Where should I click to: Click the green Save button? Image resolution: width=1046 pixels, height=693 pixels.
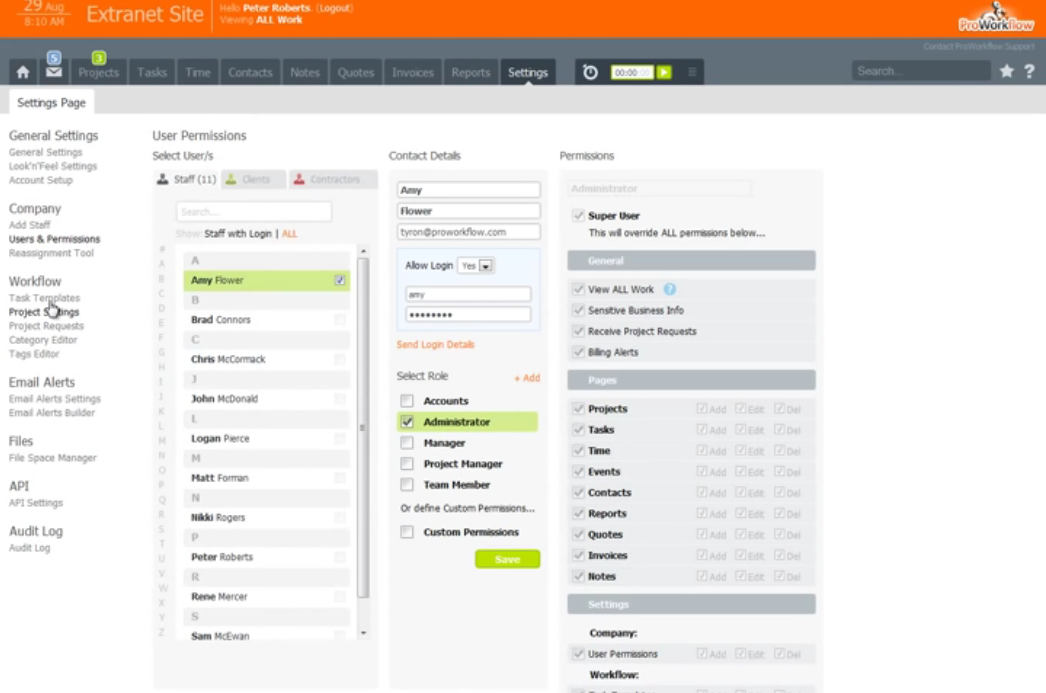[508, 559]
